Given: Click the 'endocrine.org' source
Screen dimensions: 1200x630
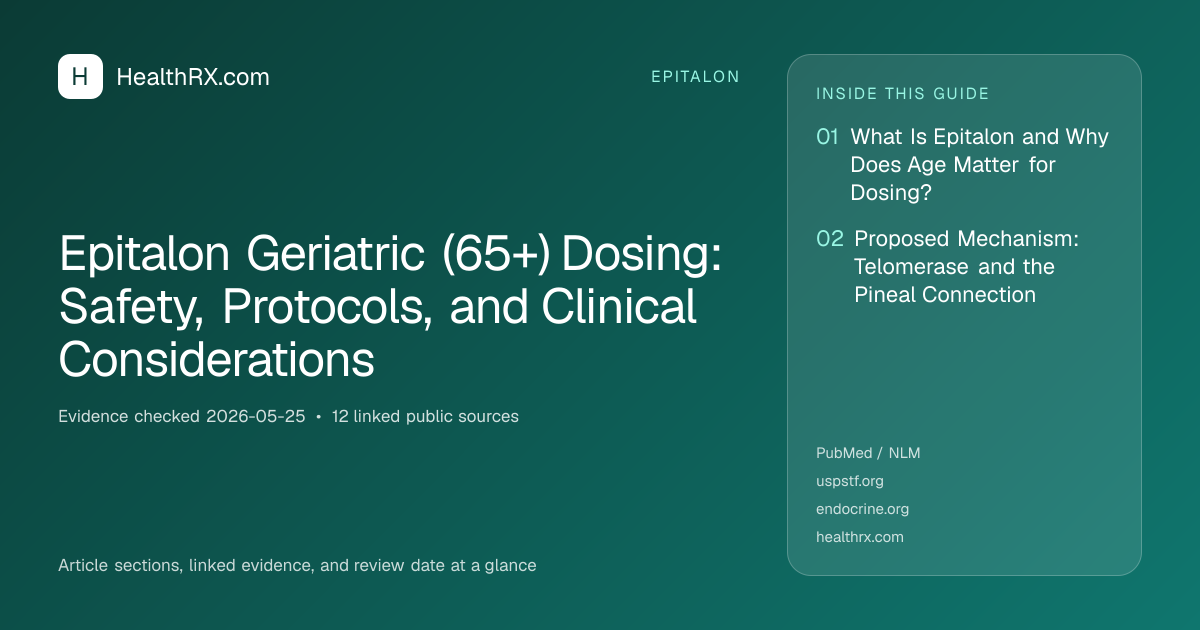Looking at the screenshot, I should coord(862,509).
